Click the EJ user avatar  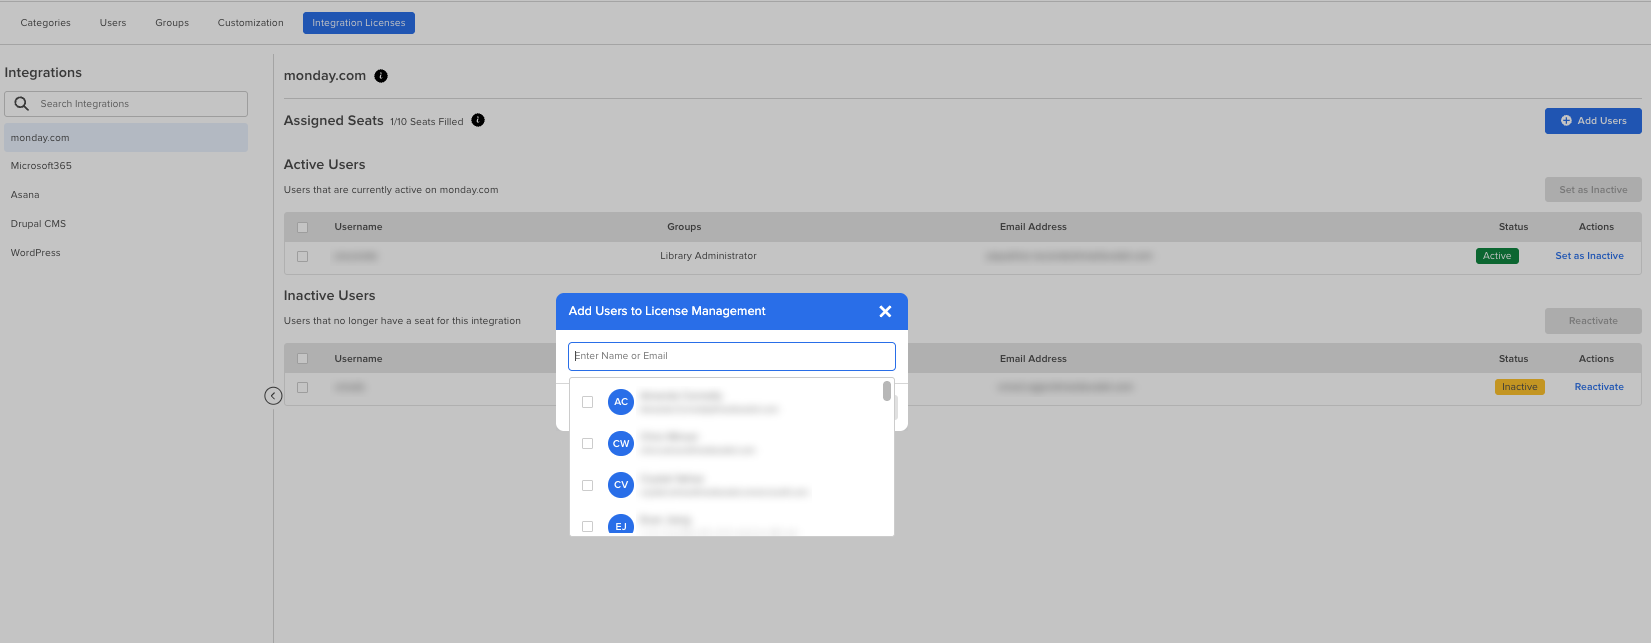click(x=621, y=525)
